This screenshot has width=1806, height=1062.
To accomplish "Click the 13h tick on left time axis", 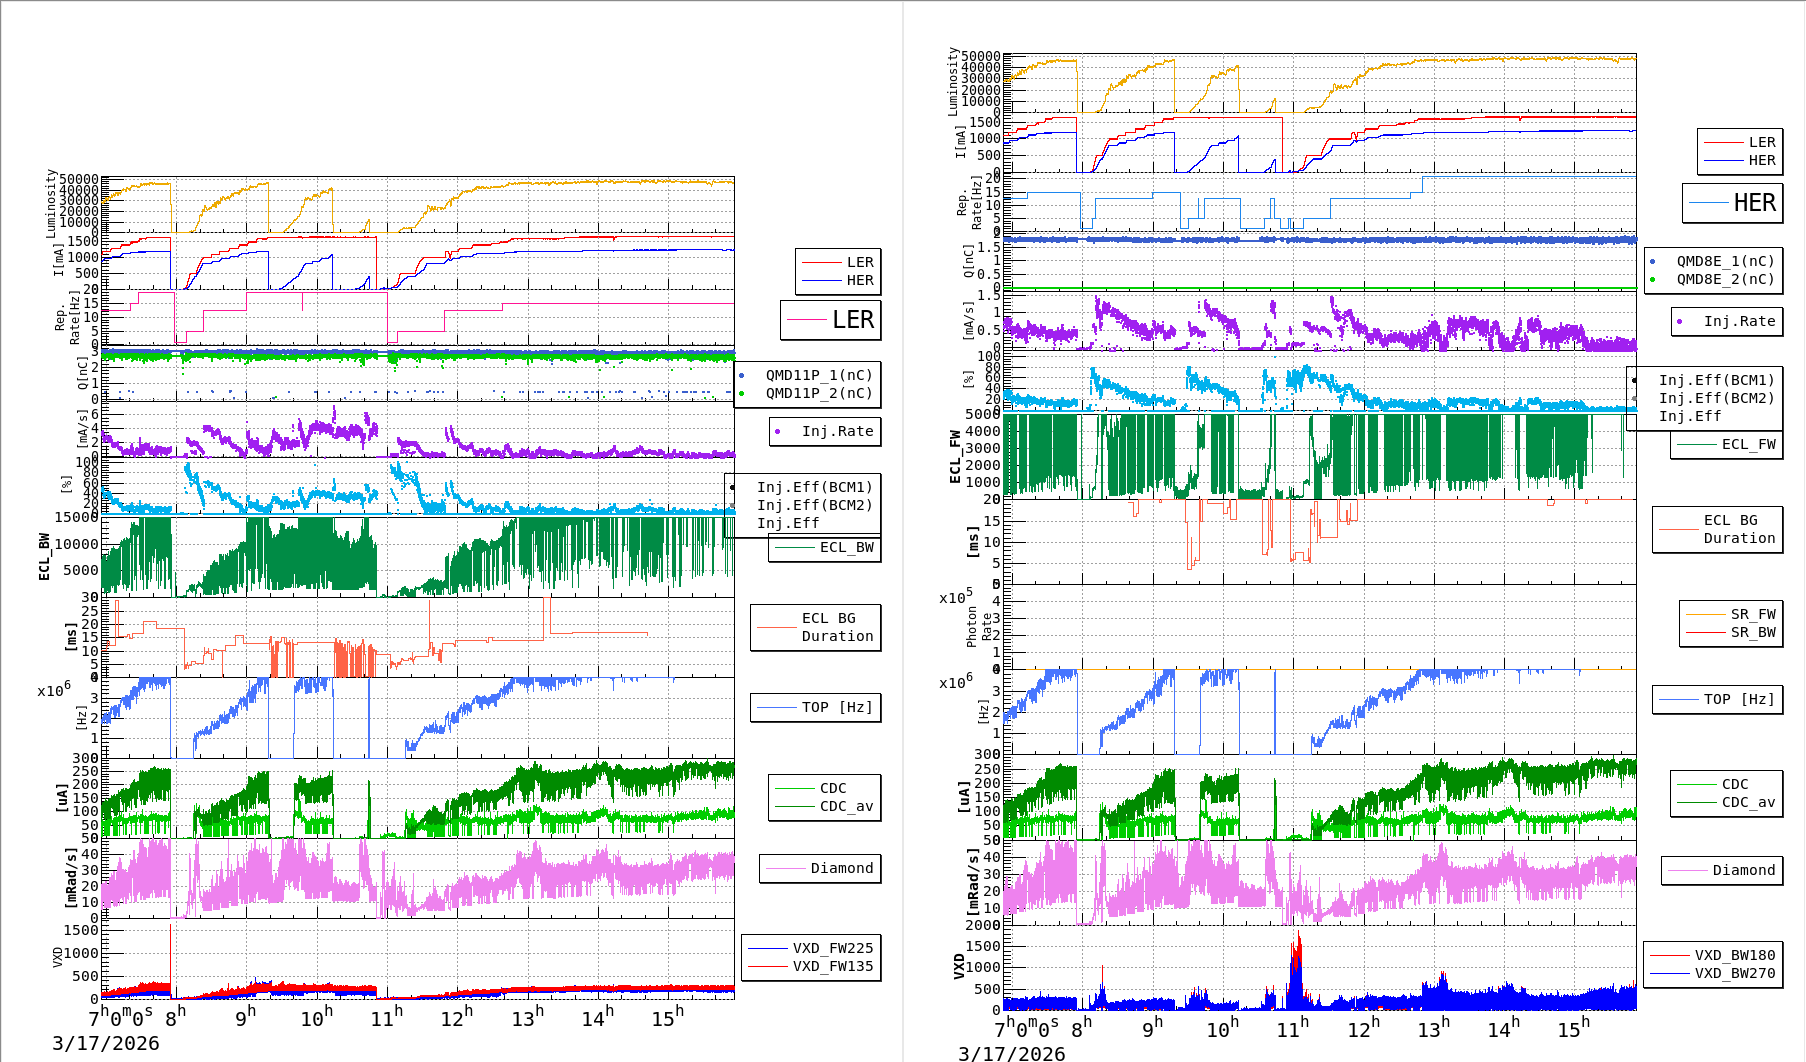I will coord(527,1018).
